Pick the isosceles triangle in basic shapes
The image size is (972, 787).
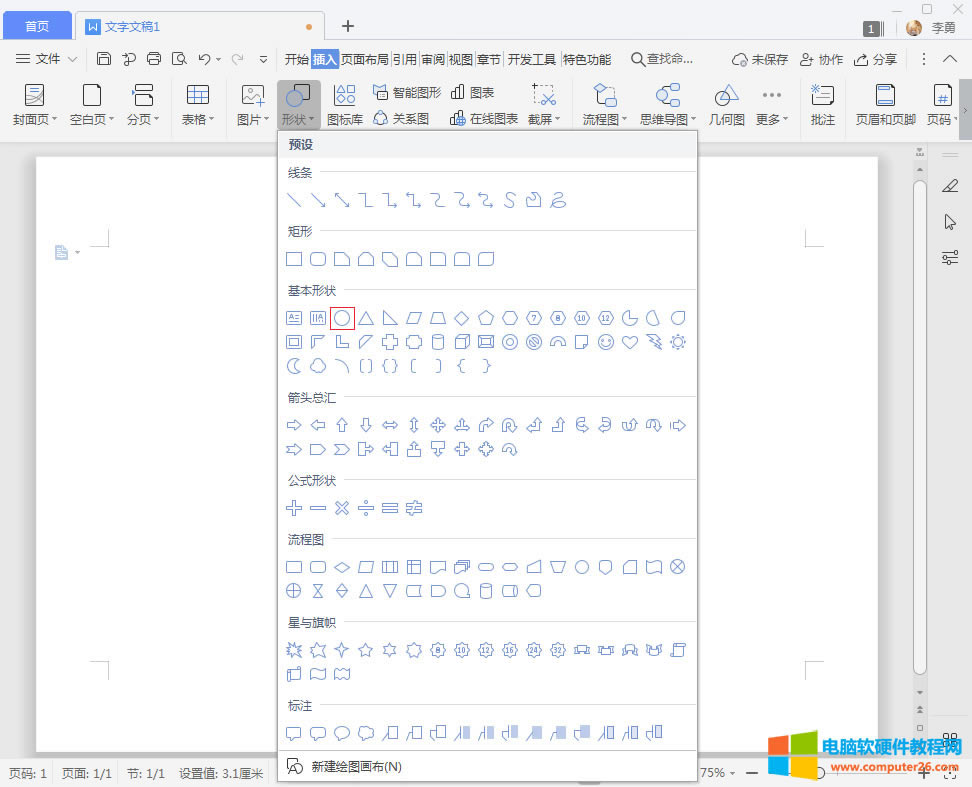[366, 318]
